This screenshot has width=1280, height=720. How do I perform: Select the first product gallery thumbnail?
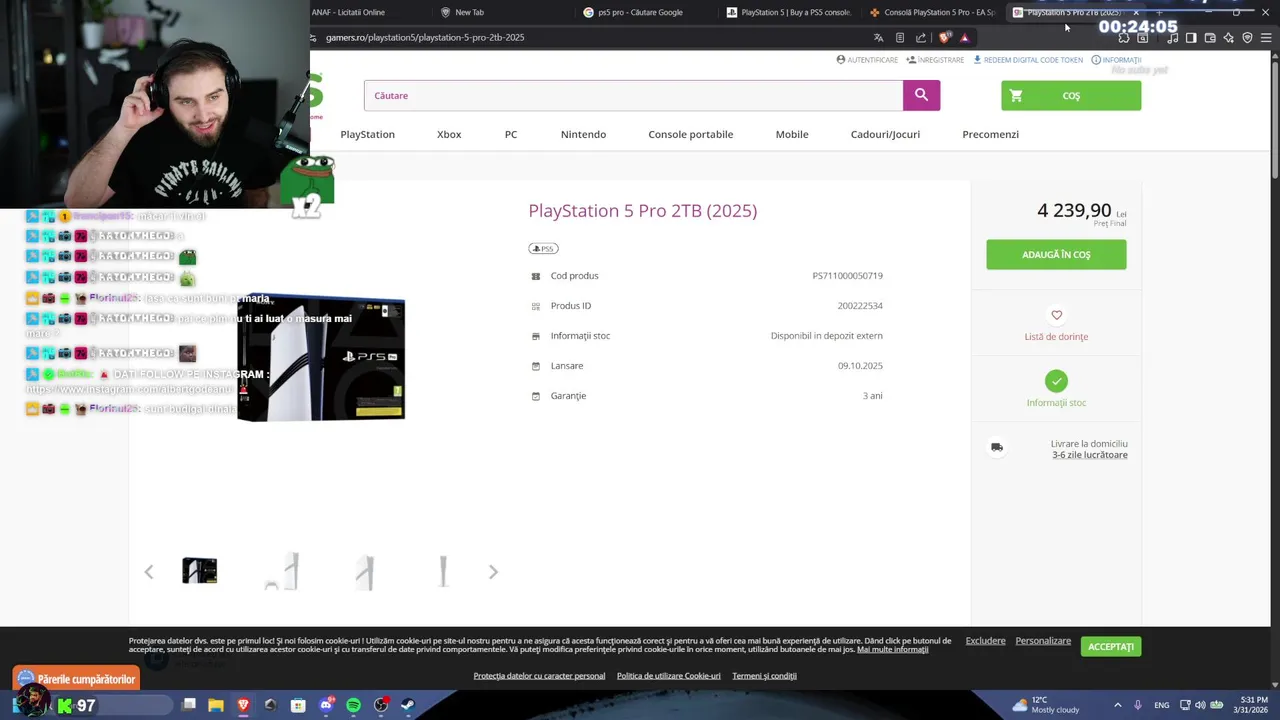[200, 571]
